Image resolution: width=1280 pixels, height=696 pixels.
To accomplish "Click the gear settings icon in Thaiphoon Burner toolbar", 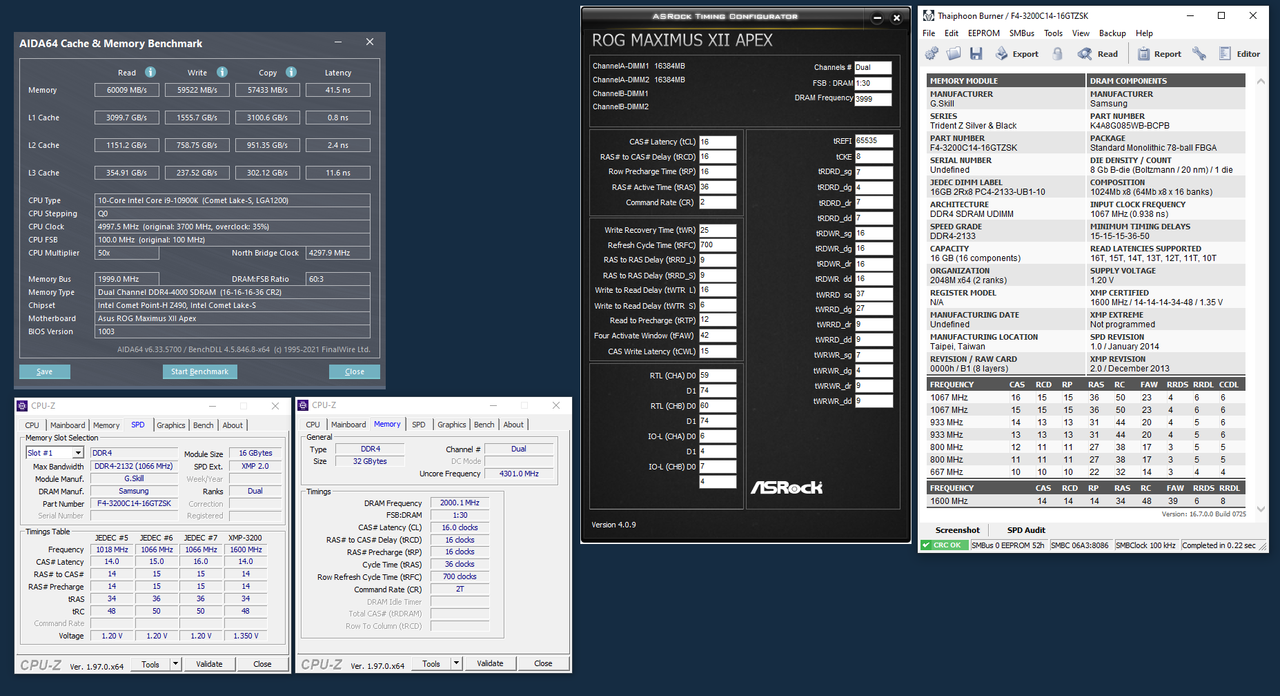I will pos(932,53).
